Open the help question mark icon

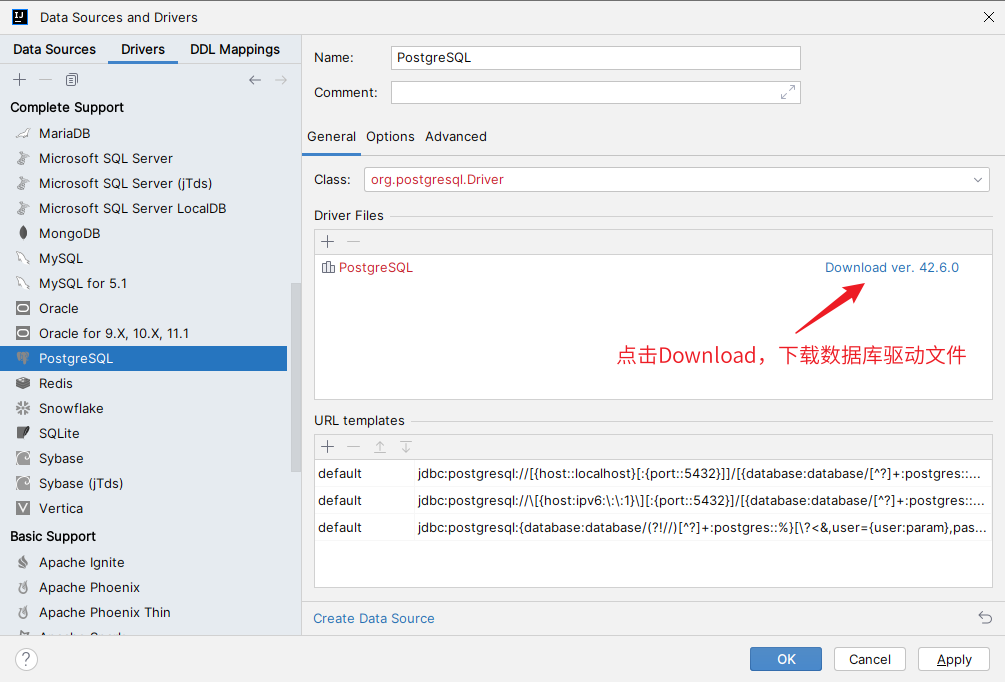click(x=27, y=659)
